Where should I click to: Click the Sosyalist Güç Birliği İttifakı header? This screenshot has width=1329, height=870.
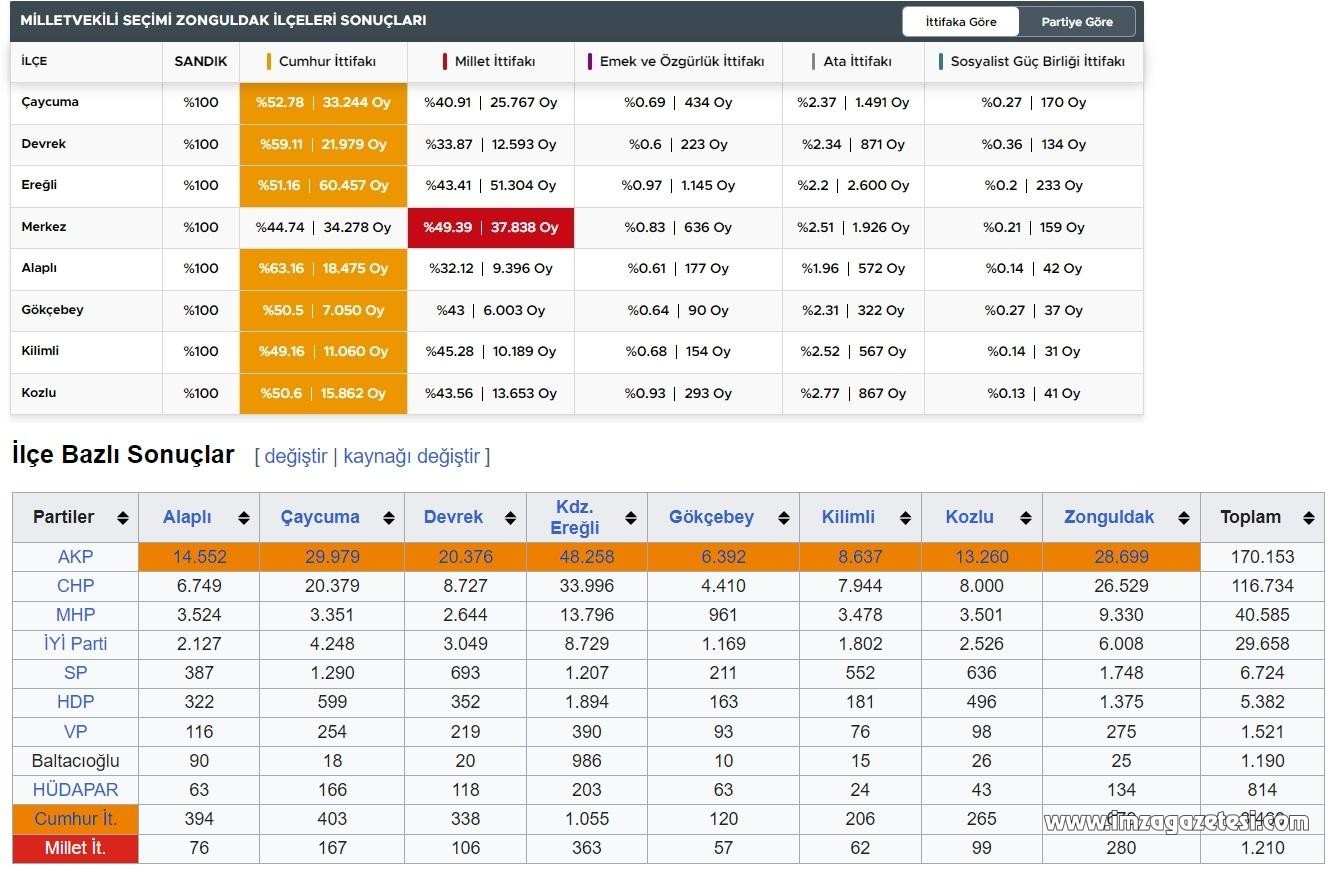pyautogui.click(x=1034, y=61)
